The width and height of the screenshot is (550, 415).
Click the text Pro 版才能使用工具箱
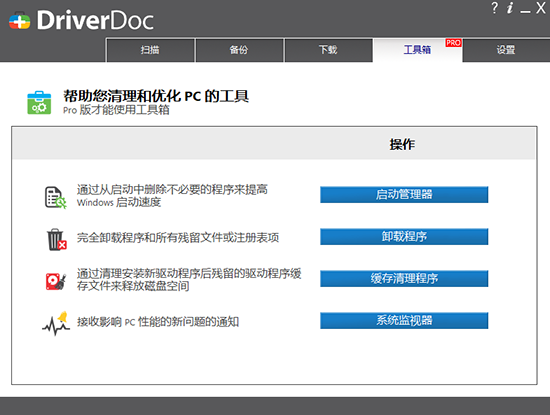coord(116,110)
